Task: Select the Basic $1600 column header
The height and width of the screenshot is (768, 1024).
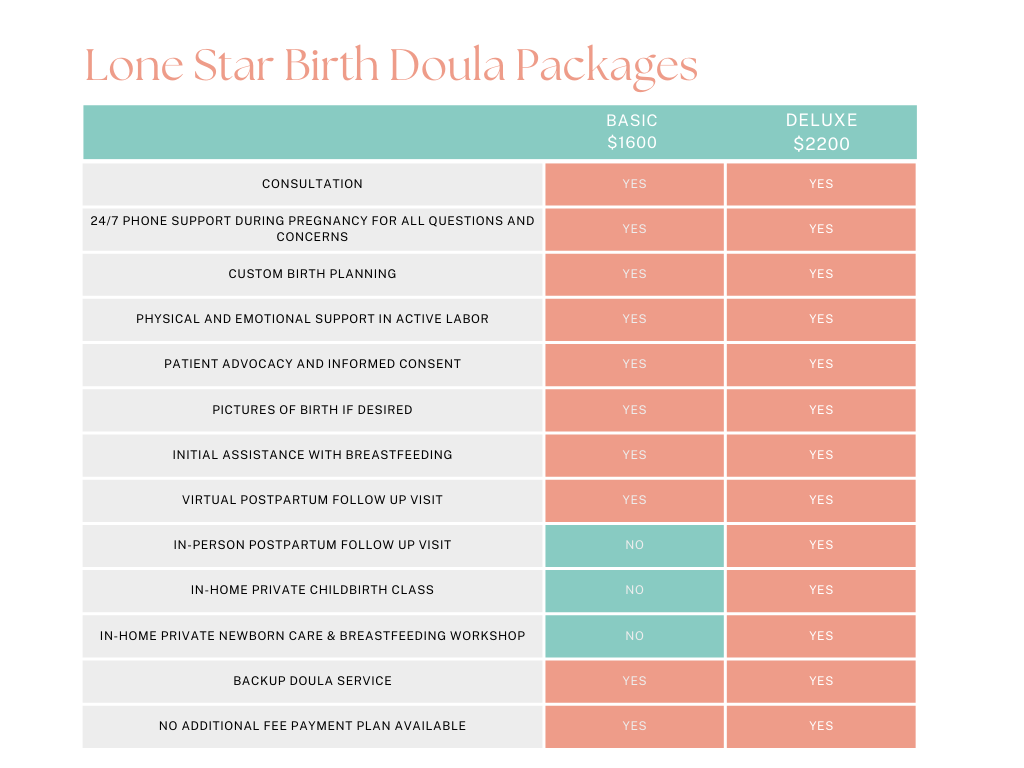Action: click(632, 132)
